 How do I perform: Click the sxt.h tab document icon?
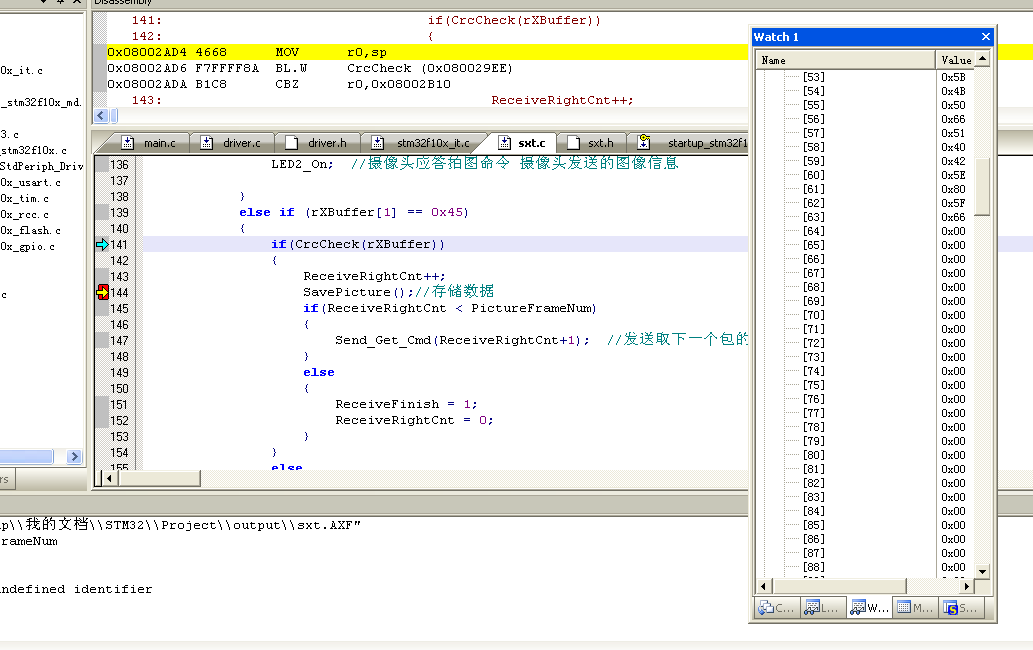coord(573,143)
